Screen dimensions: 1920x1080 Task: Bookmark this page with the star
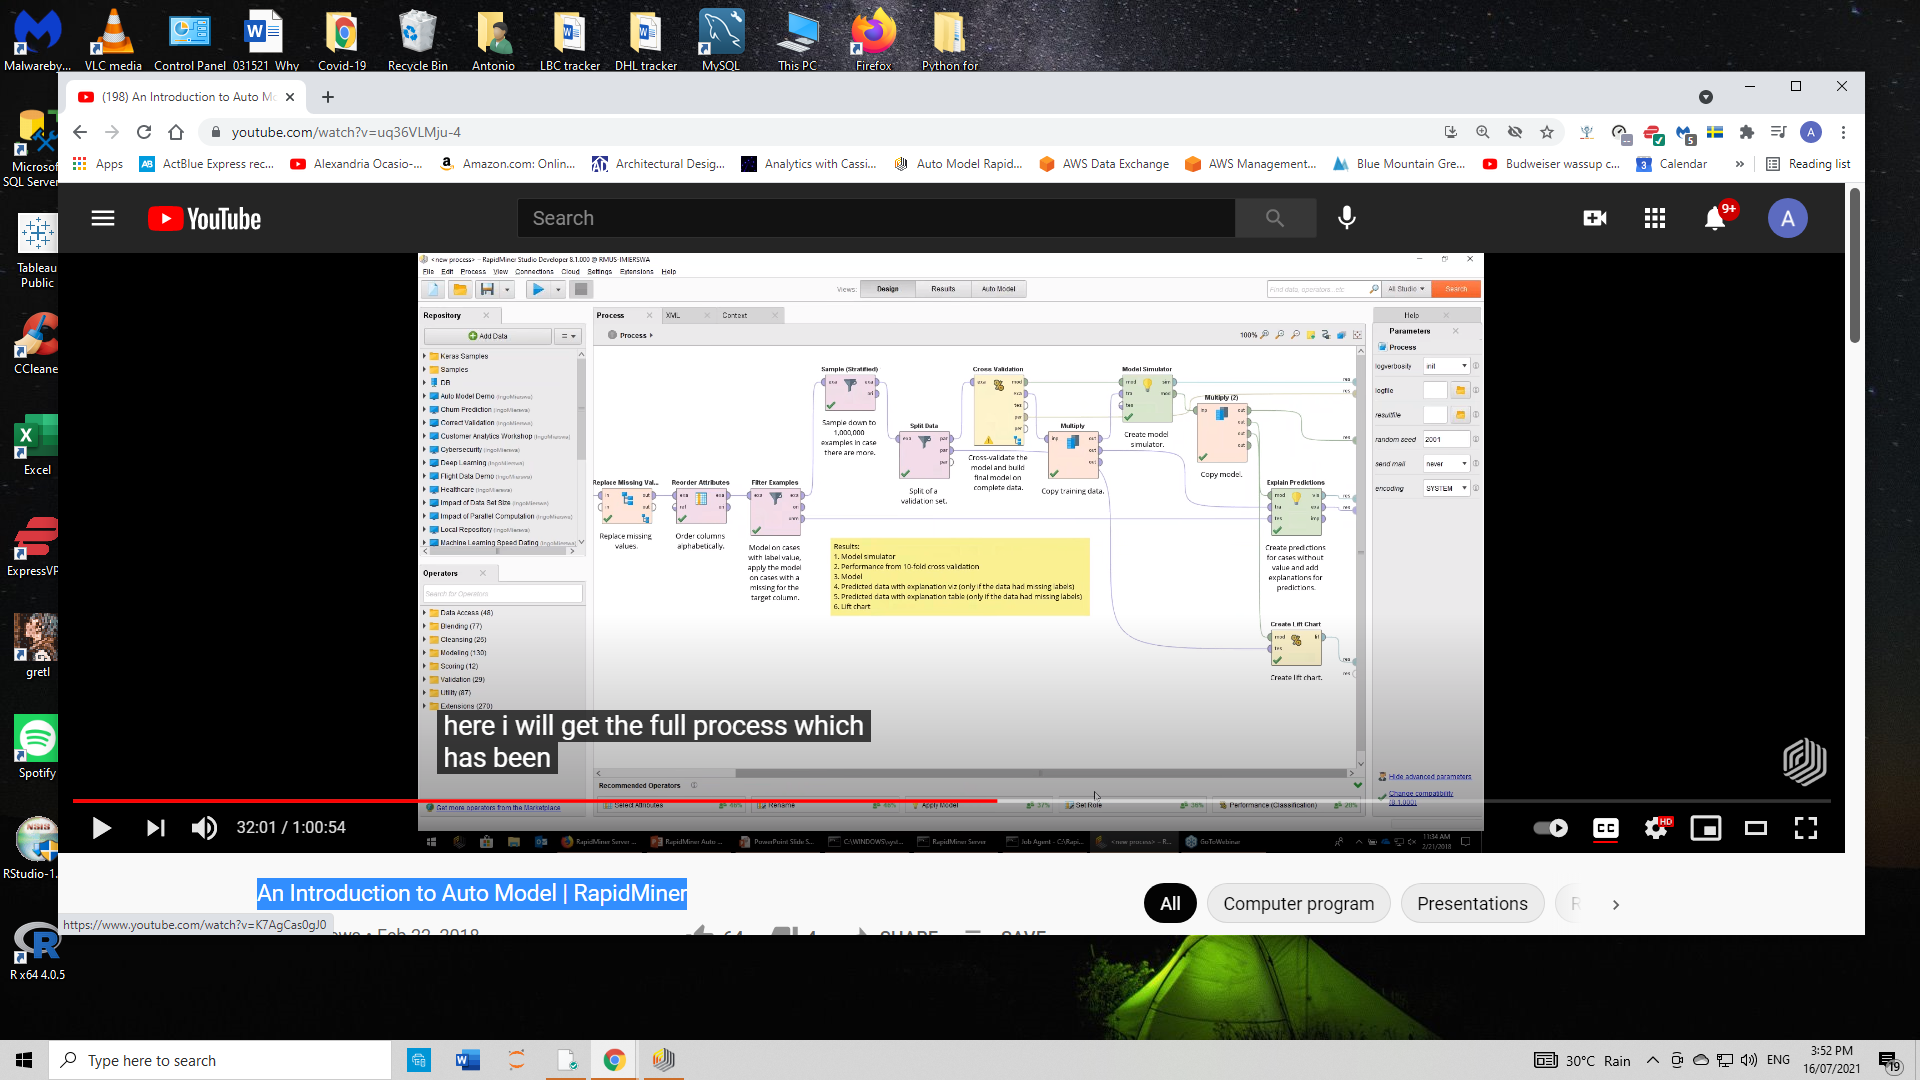point(1547,132)
